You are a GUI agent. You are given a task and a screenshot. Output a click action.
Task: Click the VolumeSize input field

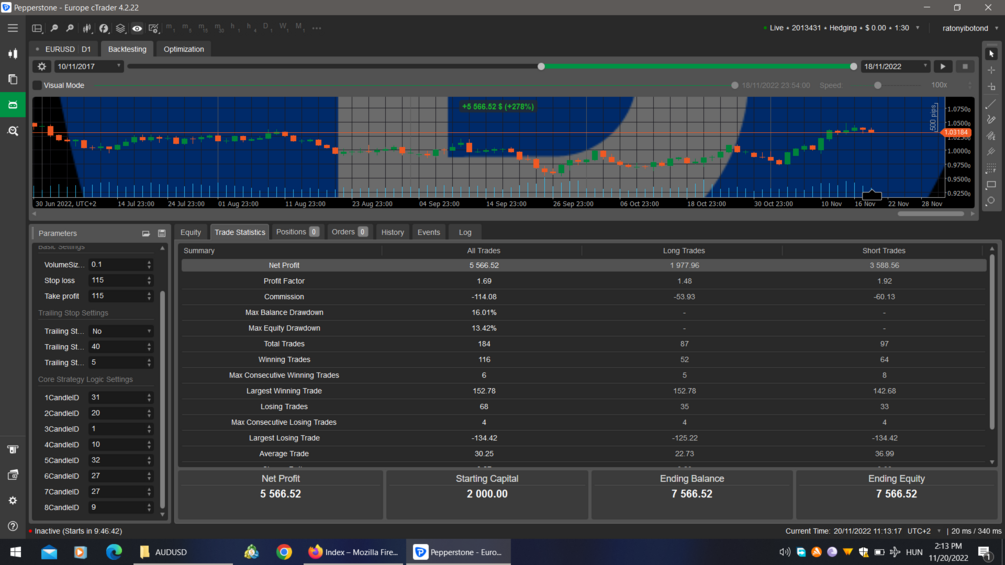click(x=117, y=265)
